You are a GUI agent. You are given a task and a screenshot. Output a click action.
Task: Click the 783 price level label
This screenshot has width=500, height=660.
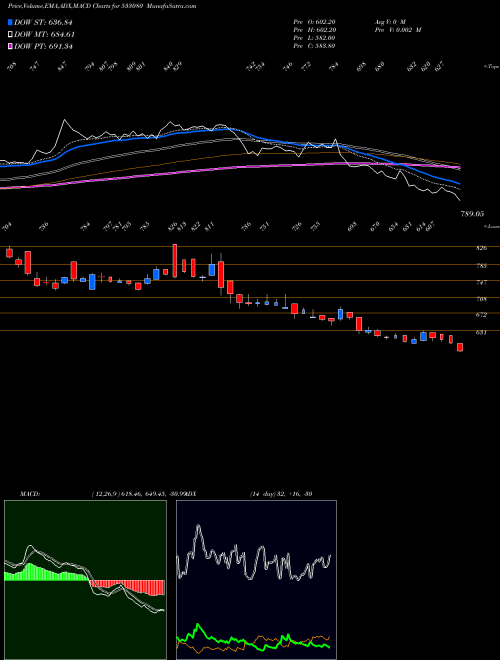pyautogui.click(x=481, y=266)
